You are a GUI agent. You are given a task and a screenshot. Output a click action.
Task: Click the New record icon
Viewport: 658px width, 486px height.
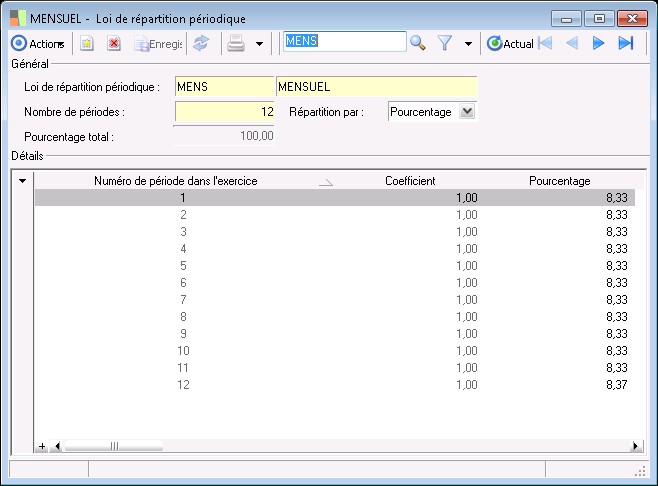(87, 43)
